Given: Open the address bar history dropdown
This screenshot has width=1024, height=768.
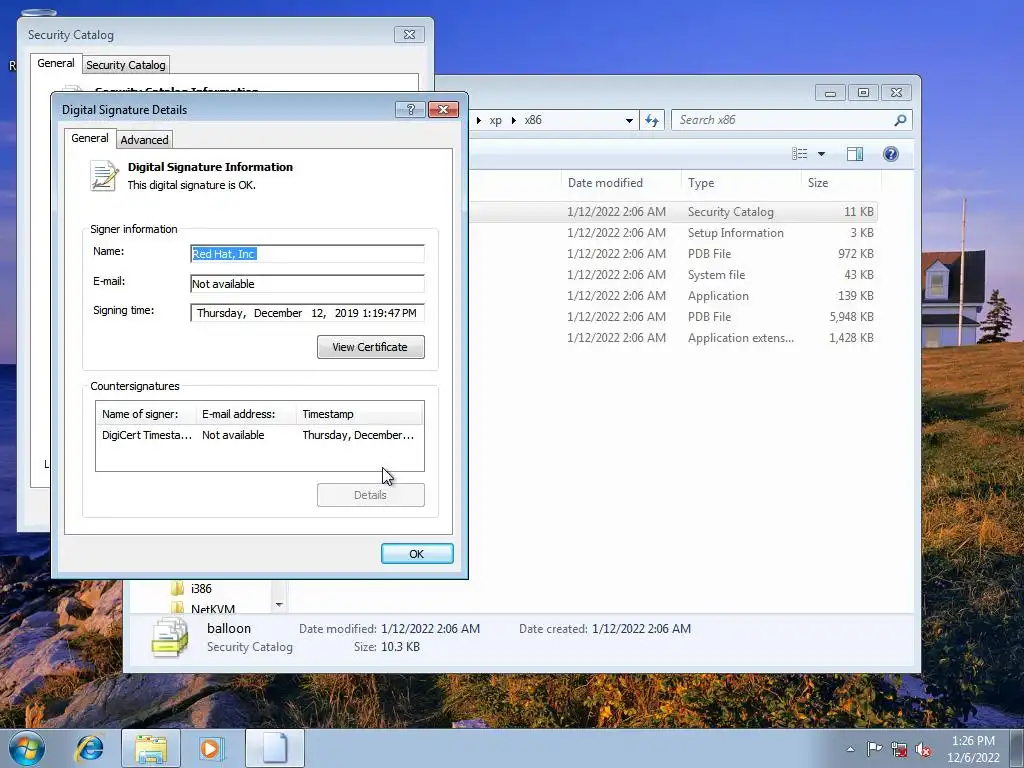Looking at the screenshot, I should (x=629, y=120).
